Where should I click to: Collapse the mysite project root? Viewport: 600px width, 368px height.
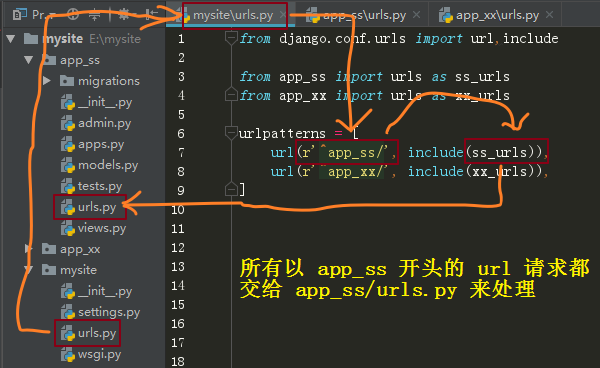[11, 39]
